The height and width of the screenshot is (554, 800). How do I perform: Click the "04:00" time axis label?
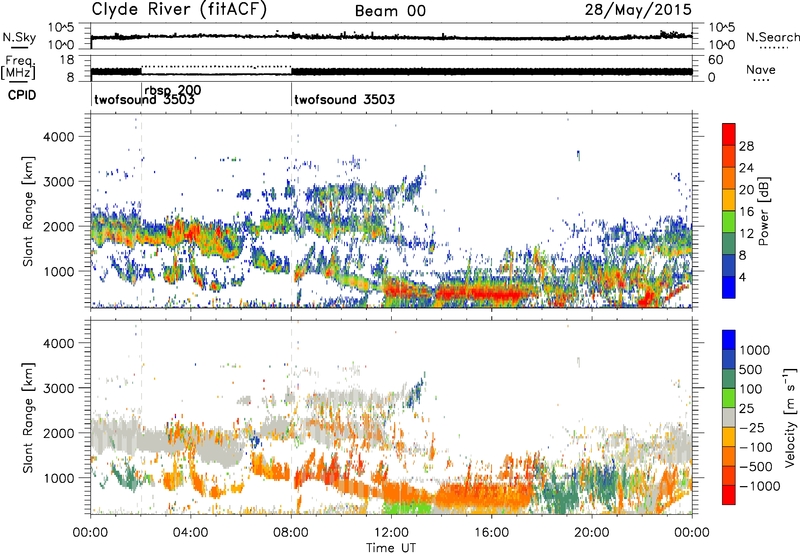click(190, 533)
